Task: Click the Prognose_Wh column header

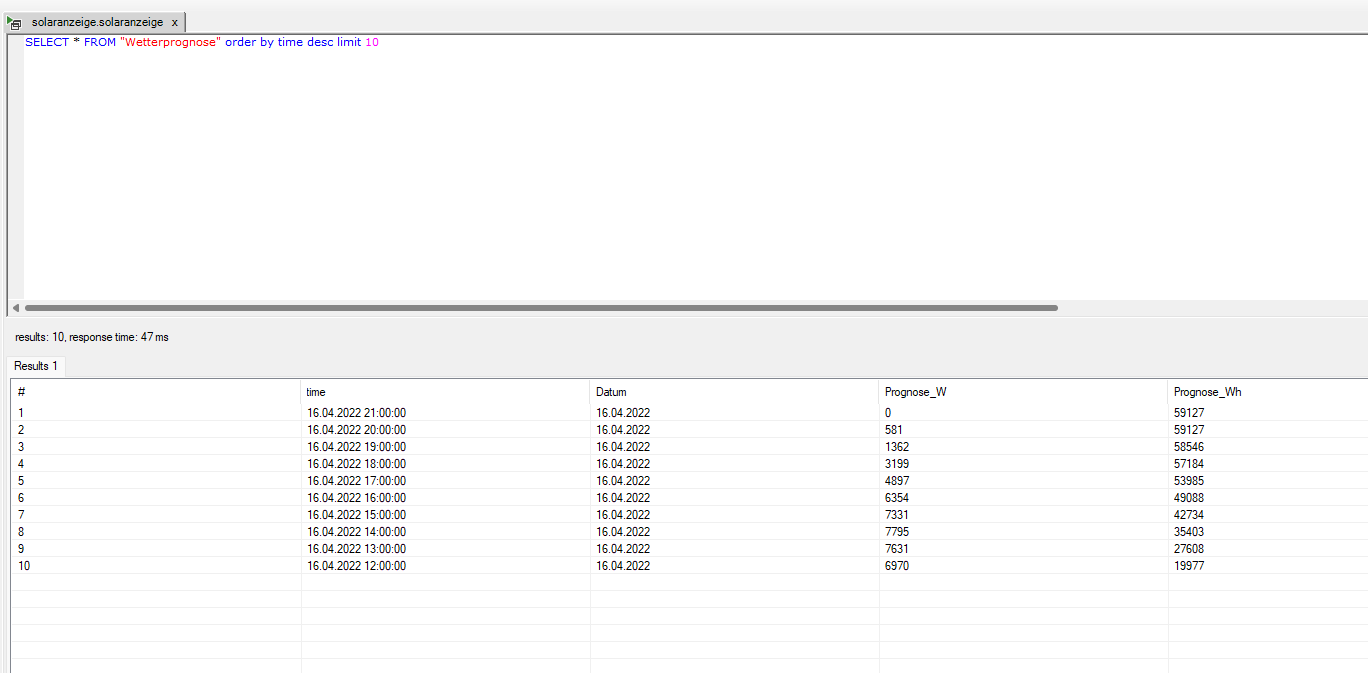Action: 1207,392
